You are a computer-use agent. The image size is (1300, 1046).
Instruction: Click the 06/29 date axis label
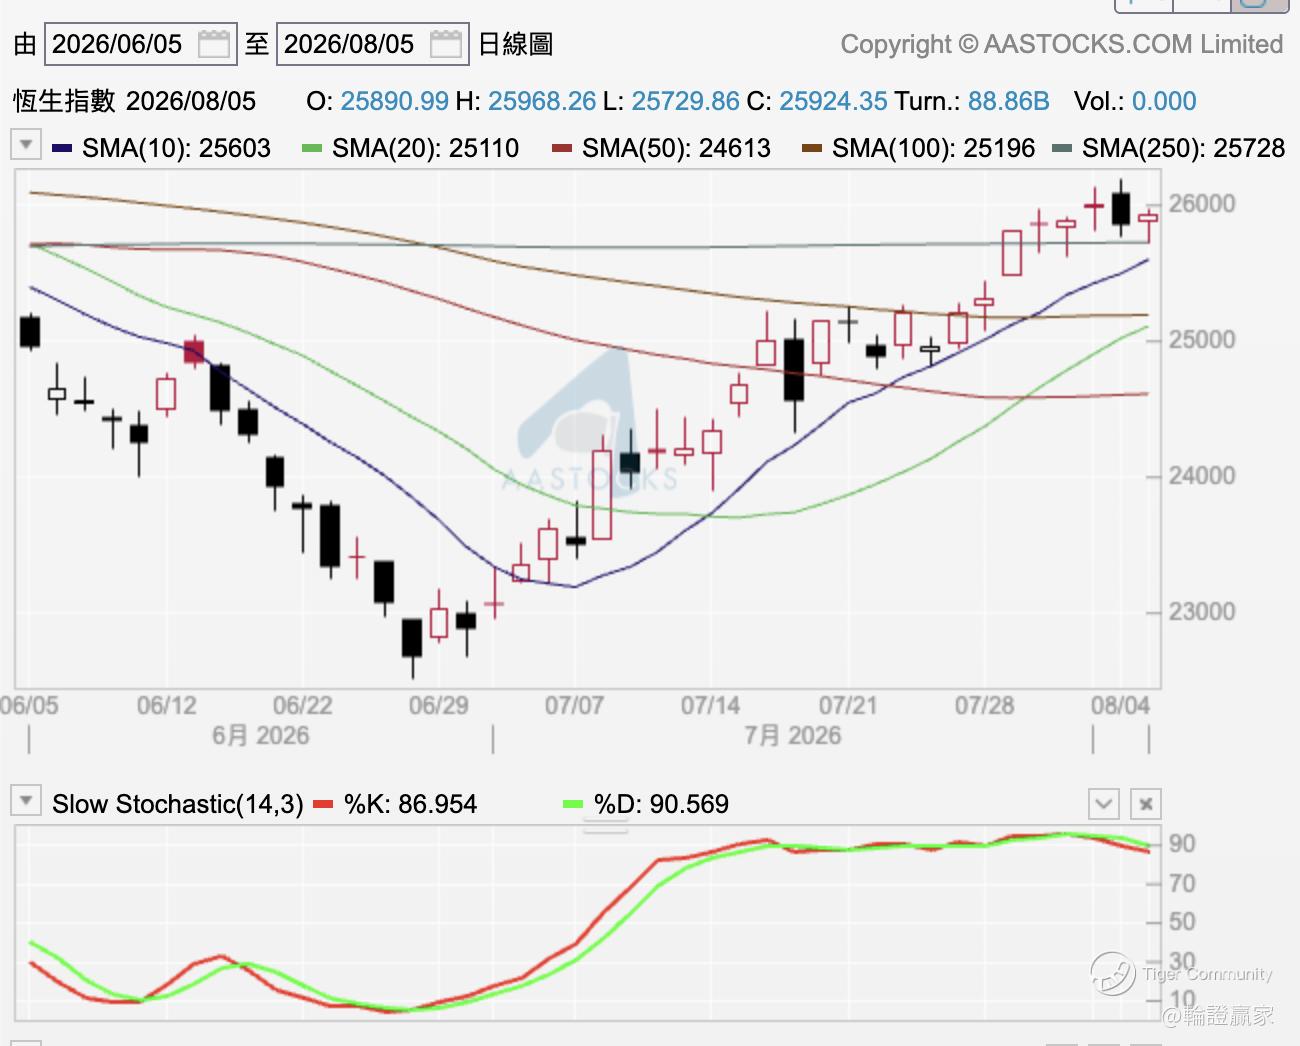[438, 706]
